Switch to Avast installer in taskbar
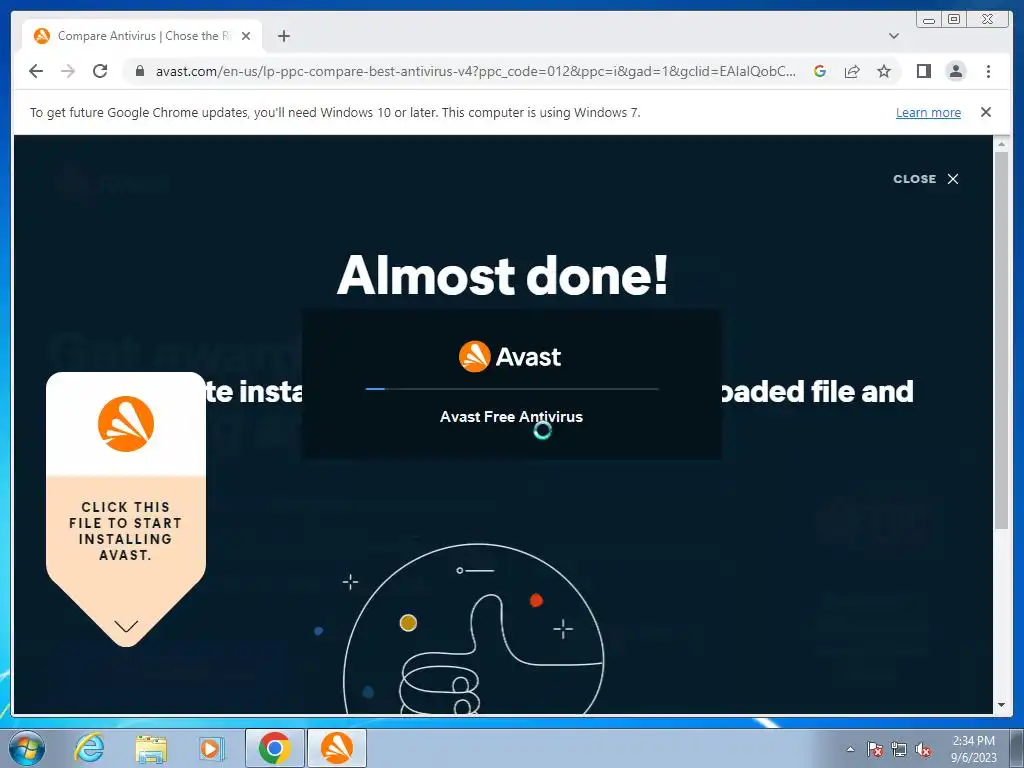 pyautogui.click(x=337, y=748)
